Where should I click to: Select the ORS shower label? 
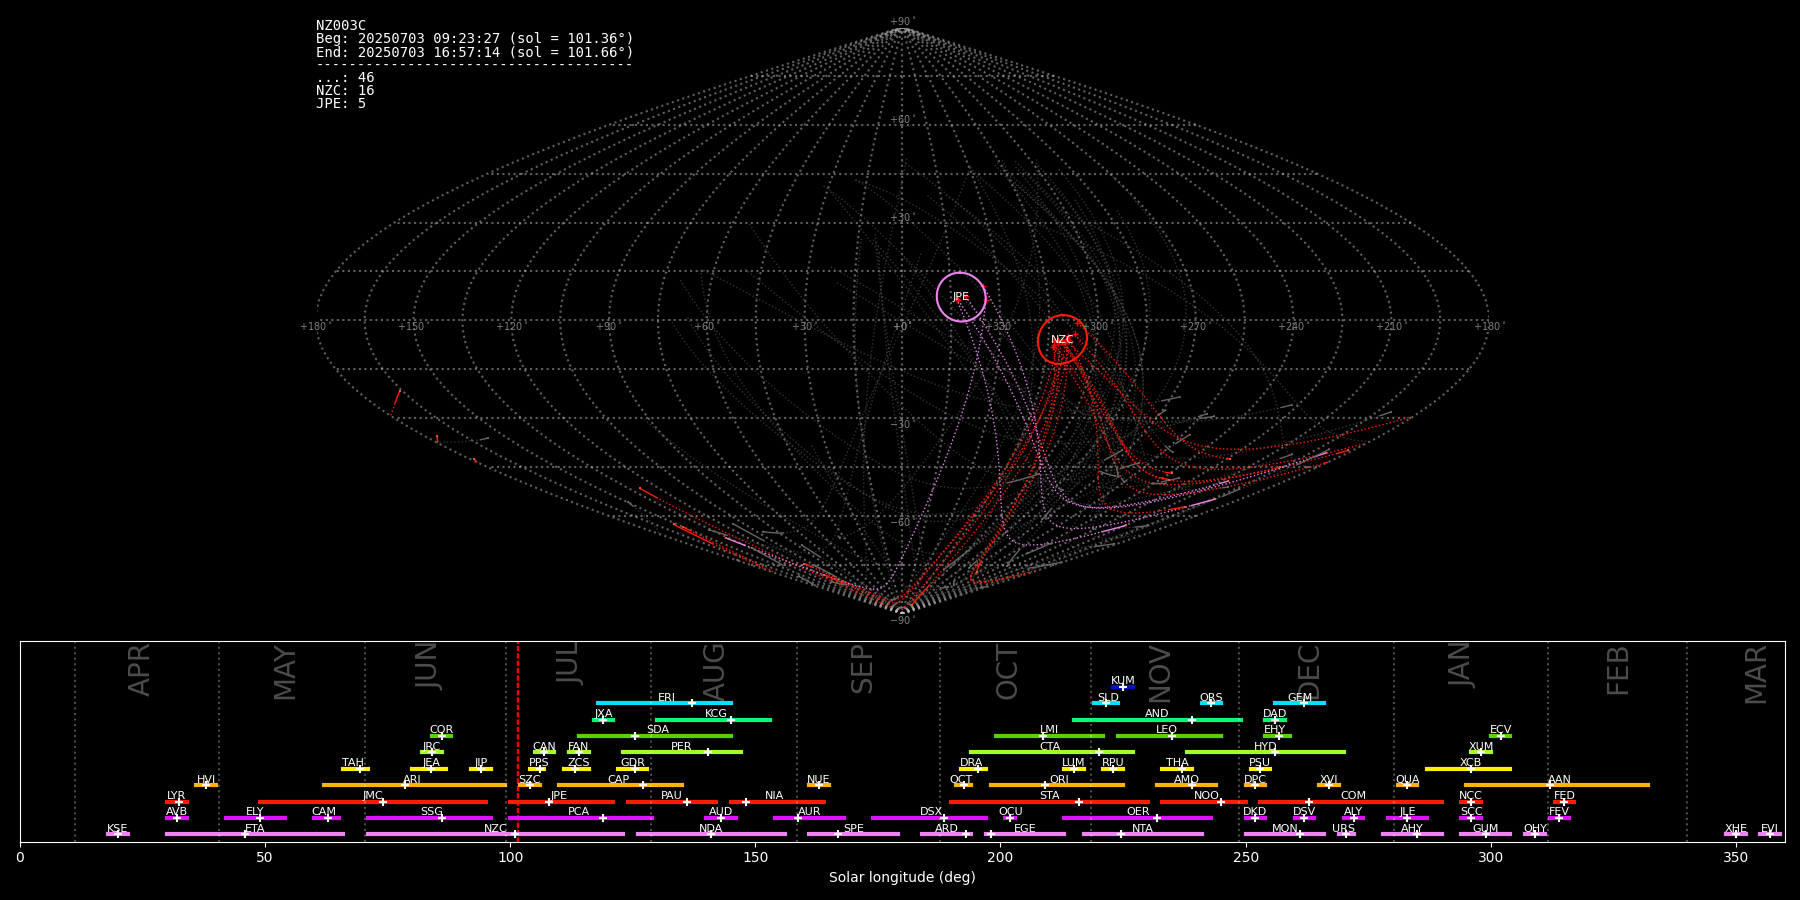(1211, 698)
